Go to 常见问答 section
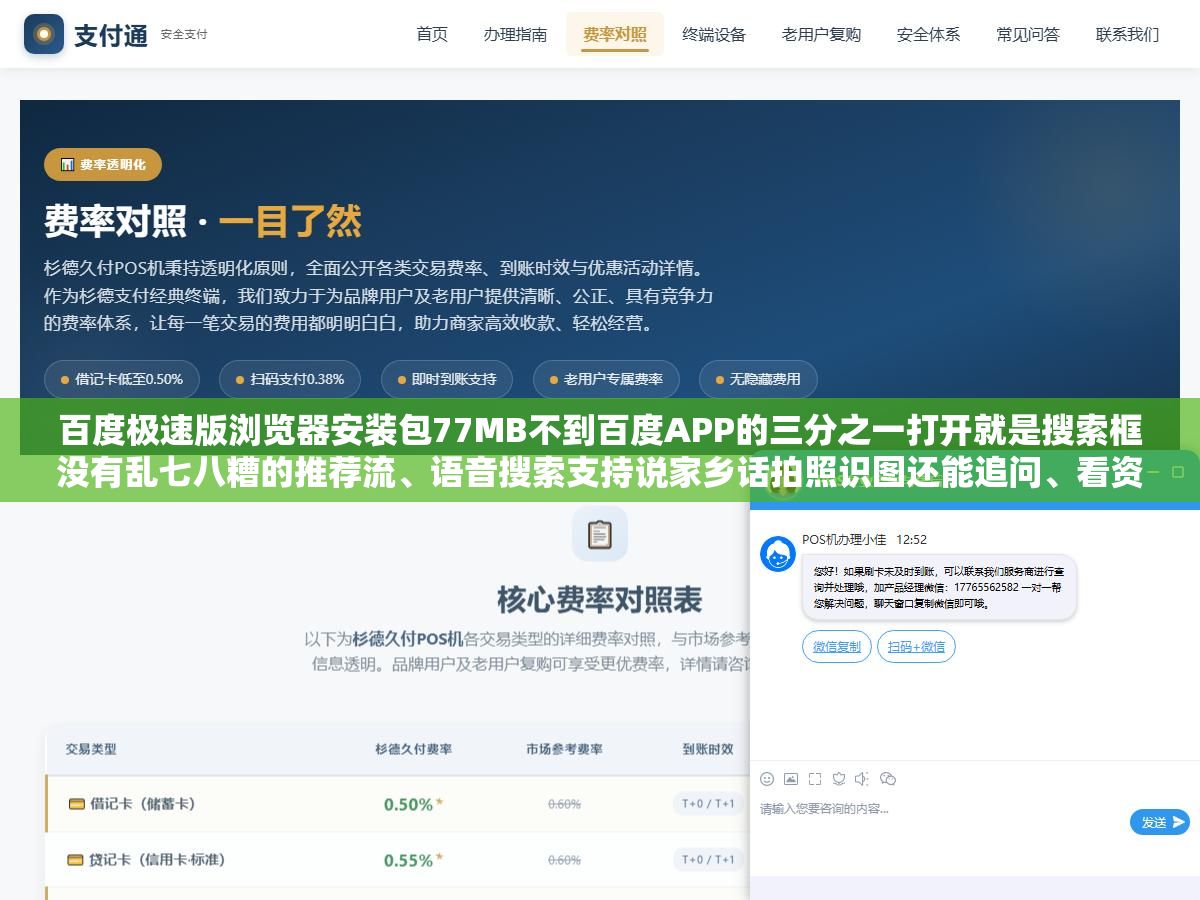 pos(1028,34)
